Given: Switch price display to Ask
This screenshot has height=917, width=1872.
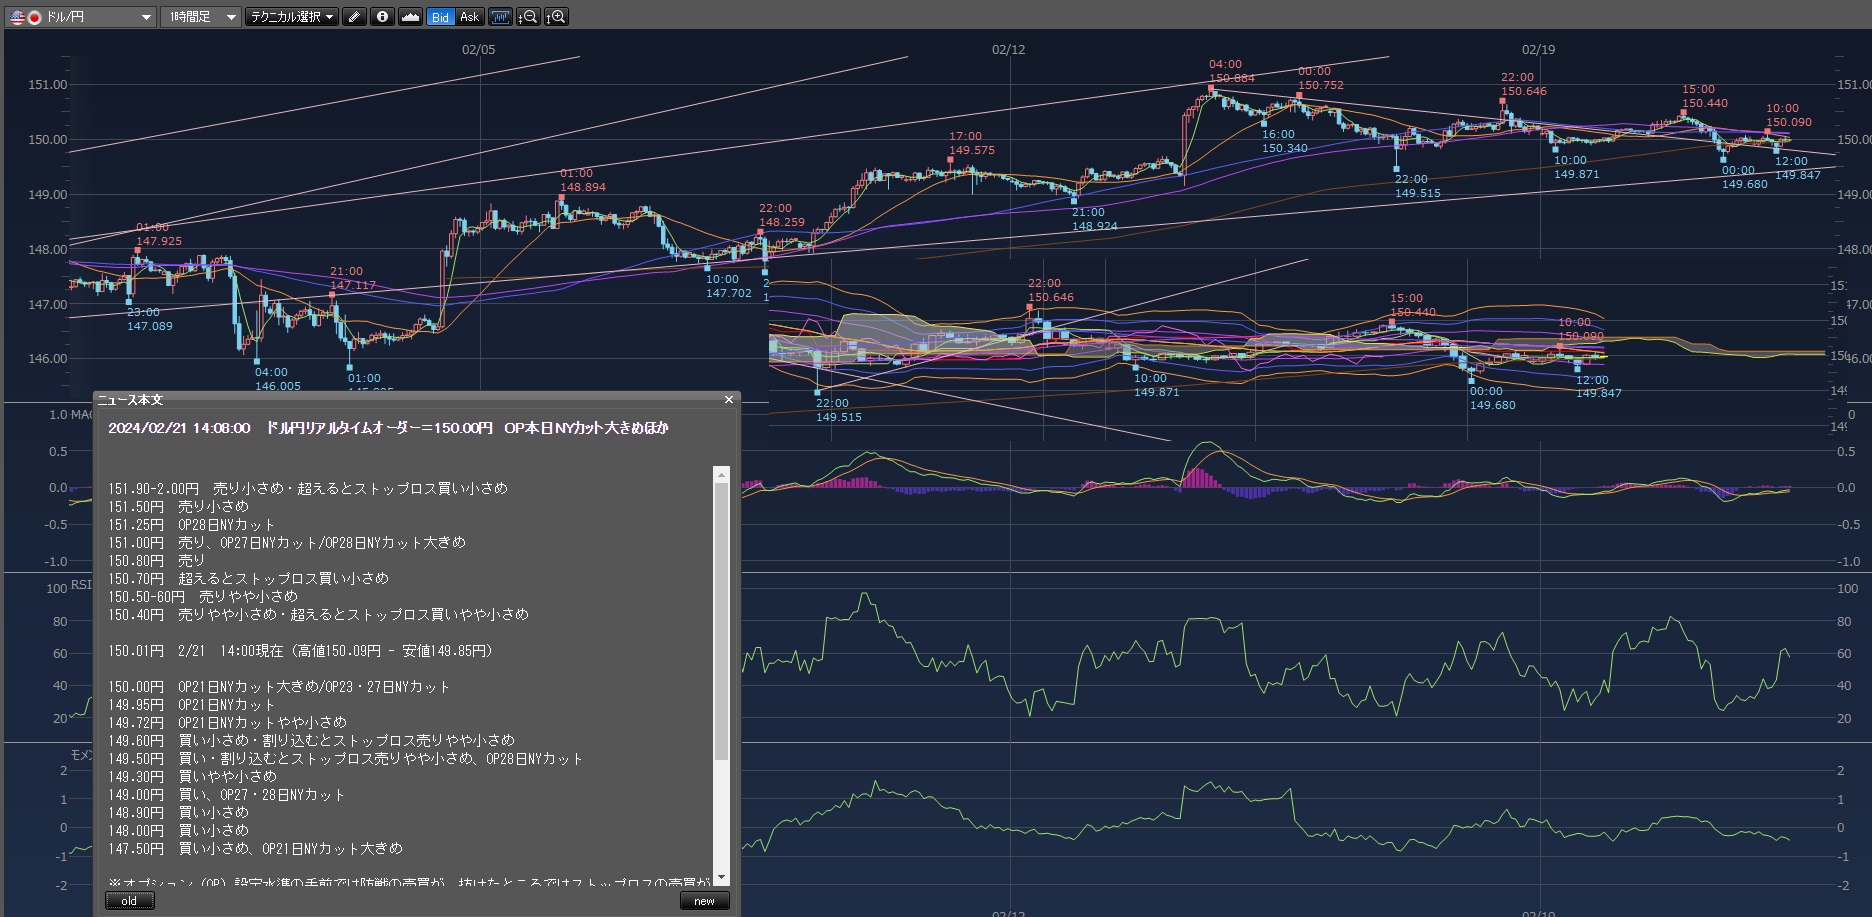Looking at the screenshot, I should tap(469, 17).
